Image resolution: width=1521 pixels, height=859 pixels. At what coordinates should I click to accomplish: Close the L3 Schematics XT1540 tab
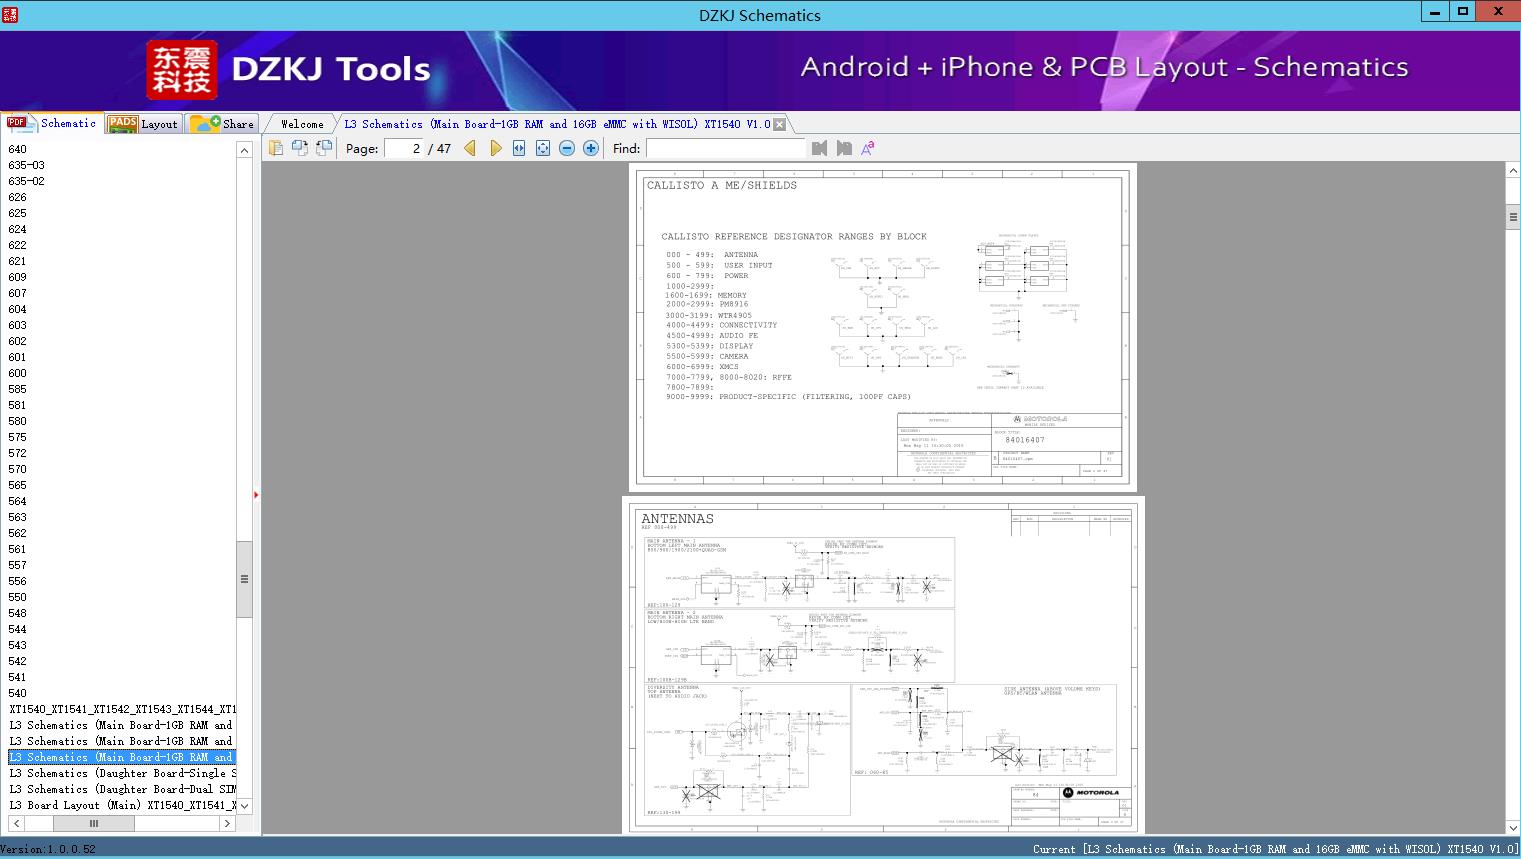pyautogui.click(x=779, y=125)
